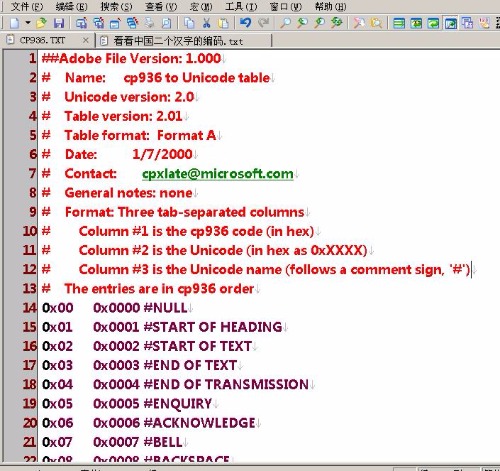Image resolution: width=500 pixels, height=471 pixels.
Task: Click the Find Previous magnifier with left arrow
Action: (x=302, y=23)
